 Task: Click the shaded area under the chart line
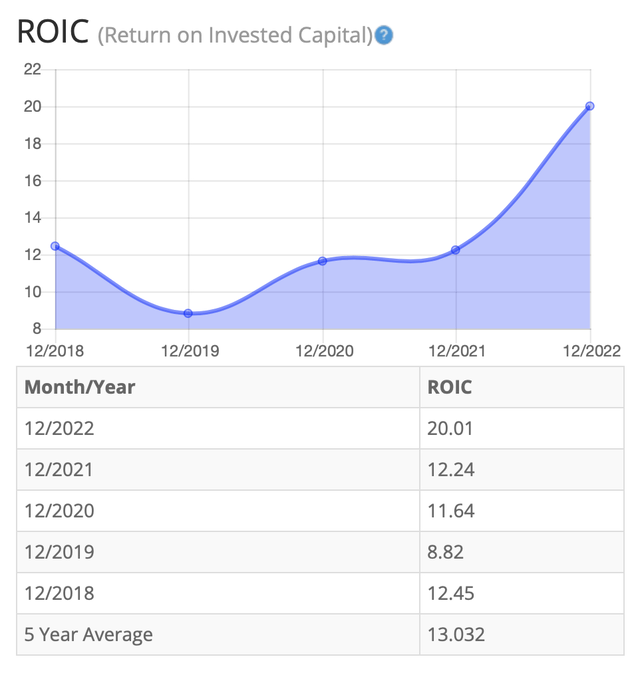coord(400,300)
